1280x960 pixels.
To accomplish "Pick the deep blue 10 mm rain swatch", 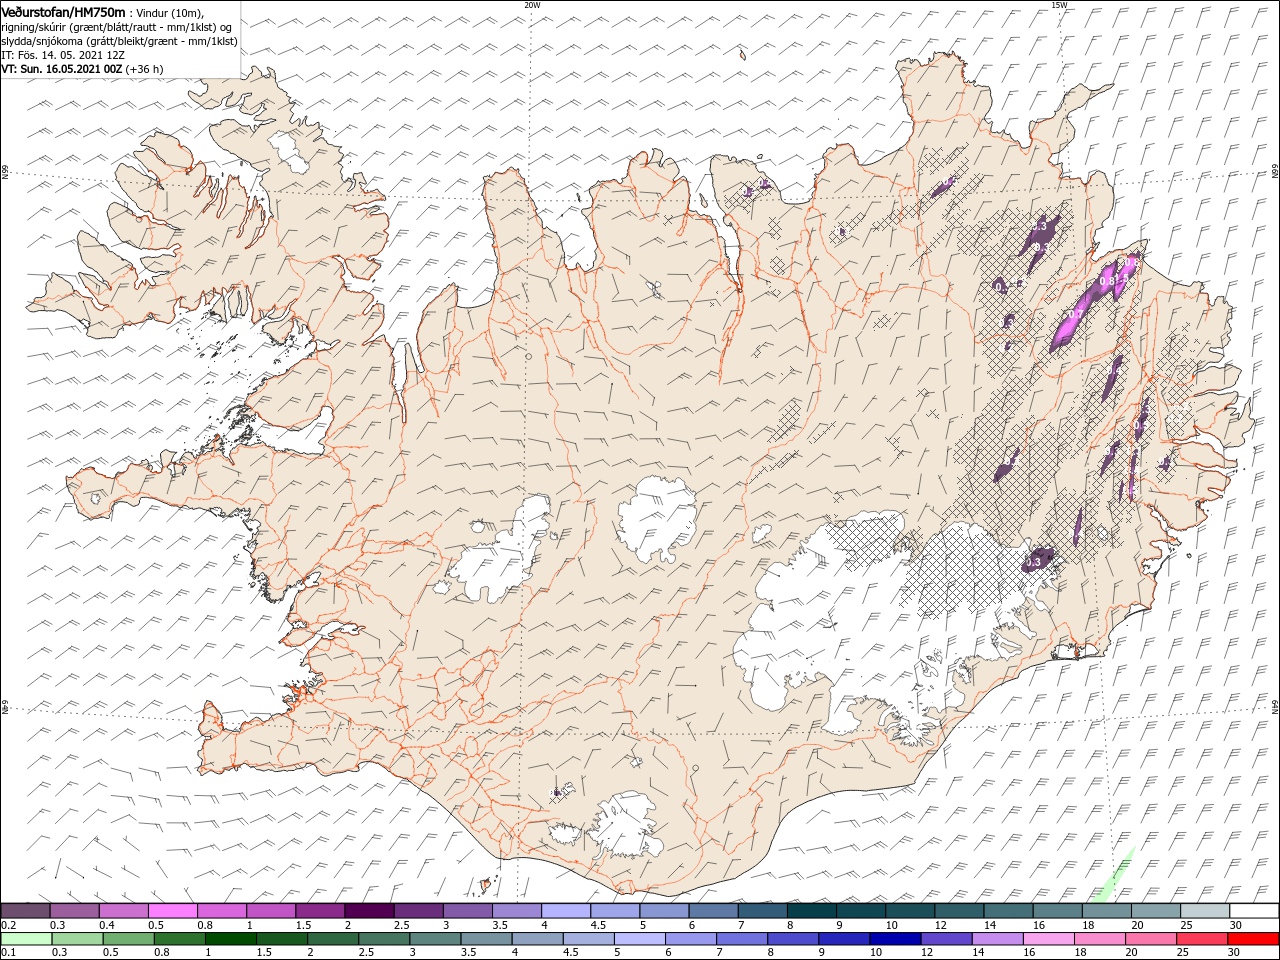I will (895, 939).
